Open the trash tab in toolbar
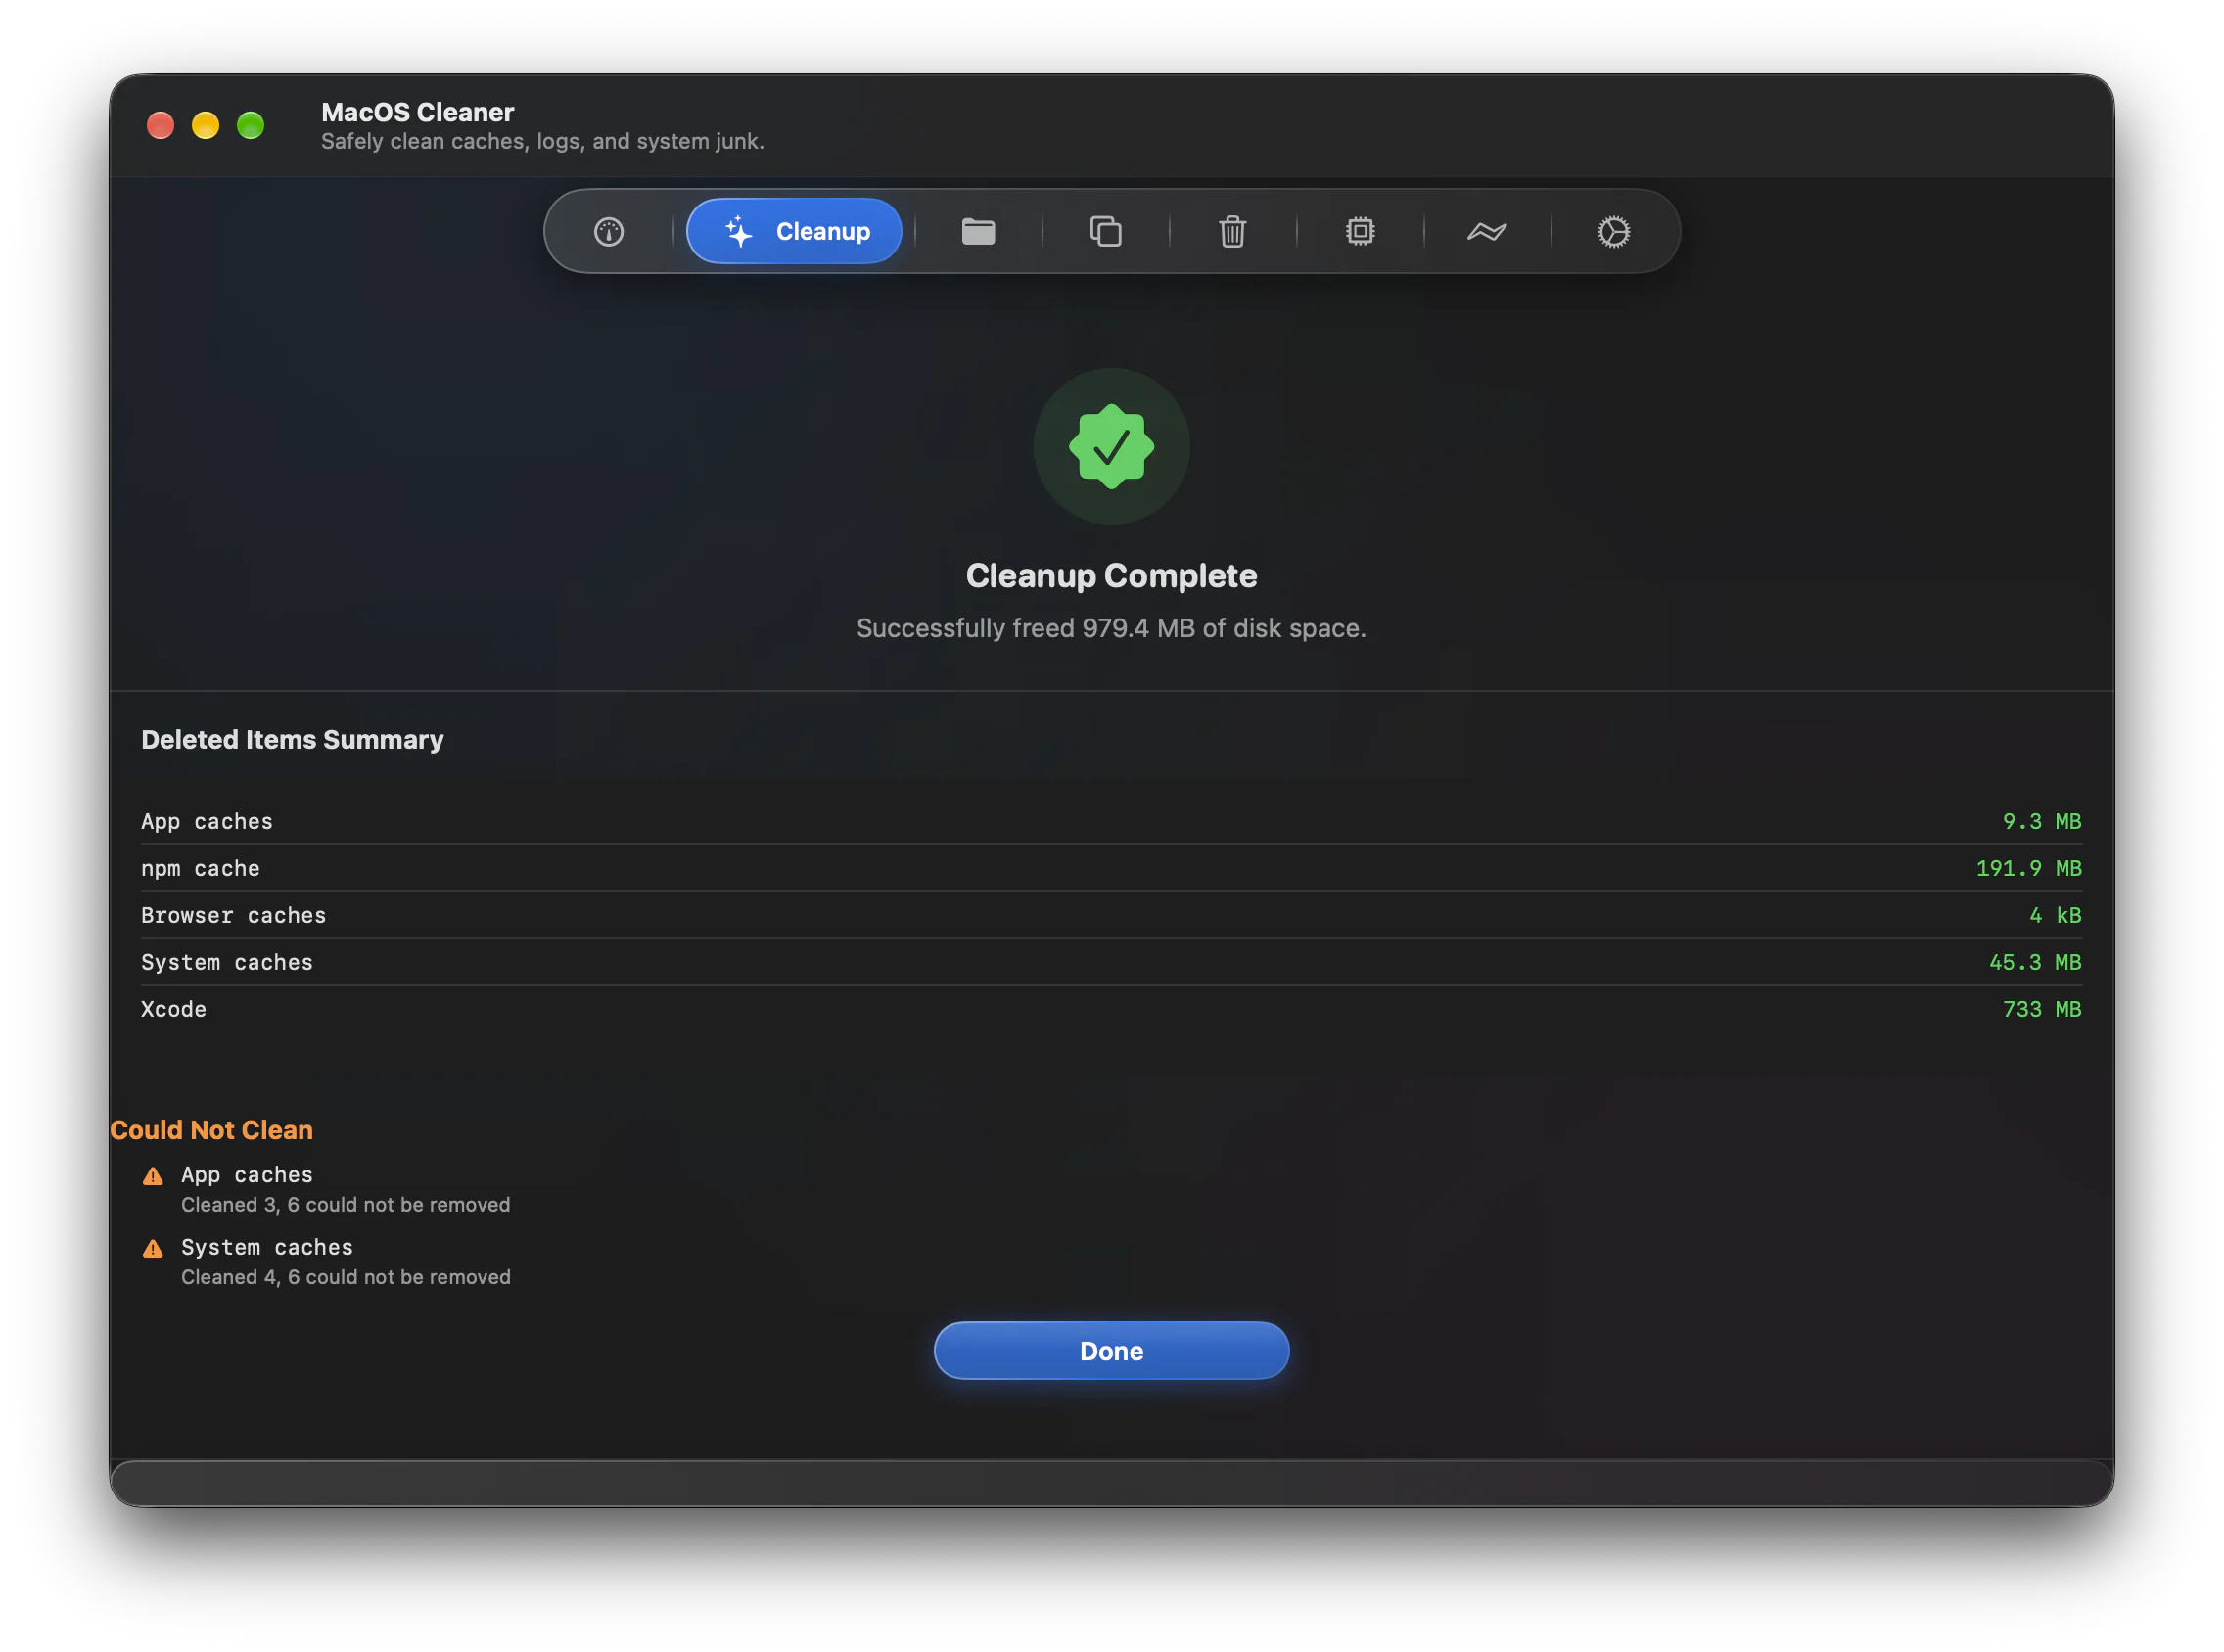Image resolution: width=2224 pixels, height=1652 pixels. point(1232,232)
